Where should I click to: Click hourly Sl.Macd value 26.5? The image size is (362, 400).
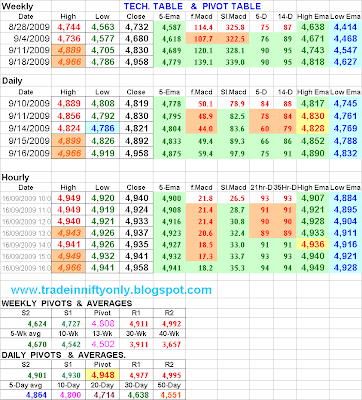point(237,199)
